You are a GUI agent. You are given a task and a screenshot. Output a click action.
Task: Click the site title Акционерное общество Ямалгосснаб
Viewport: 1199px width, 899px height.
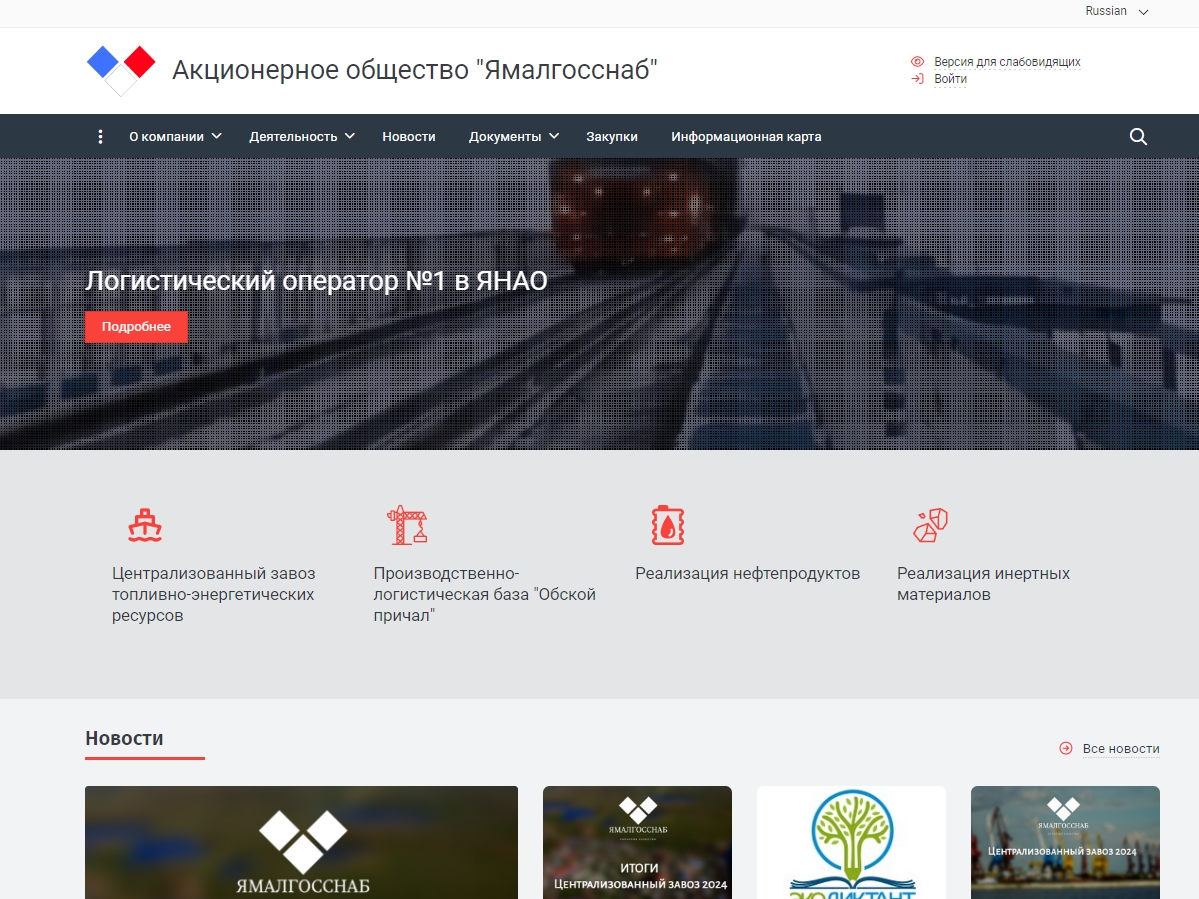coord(414,70)
